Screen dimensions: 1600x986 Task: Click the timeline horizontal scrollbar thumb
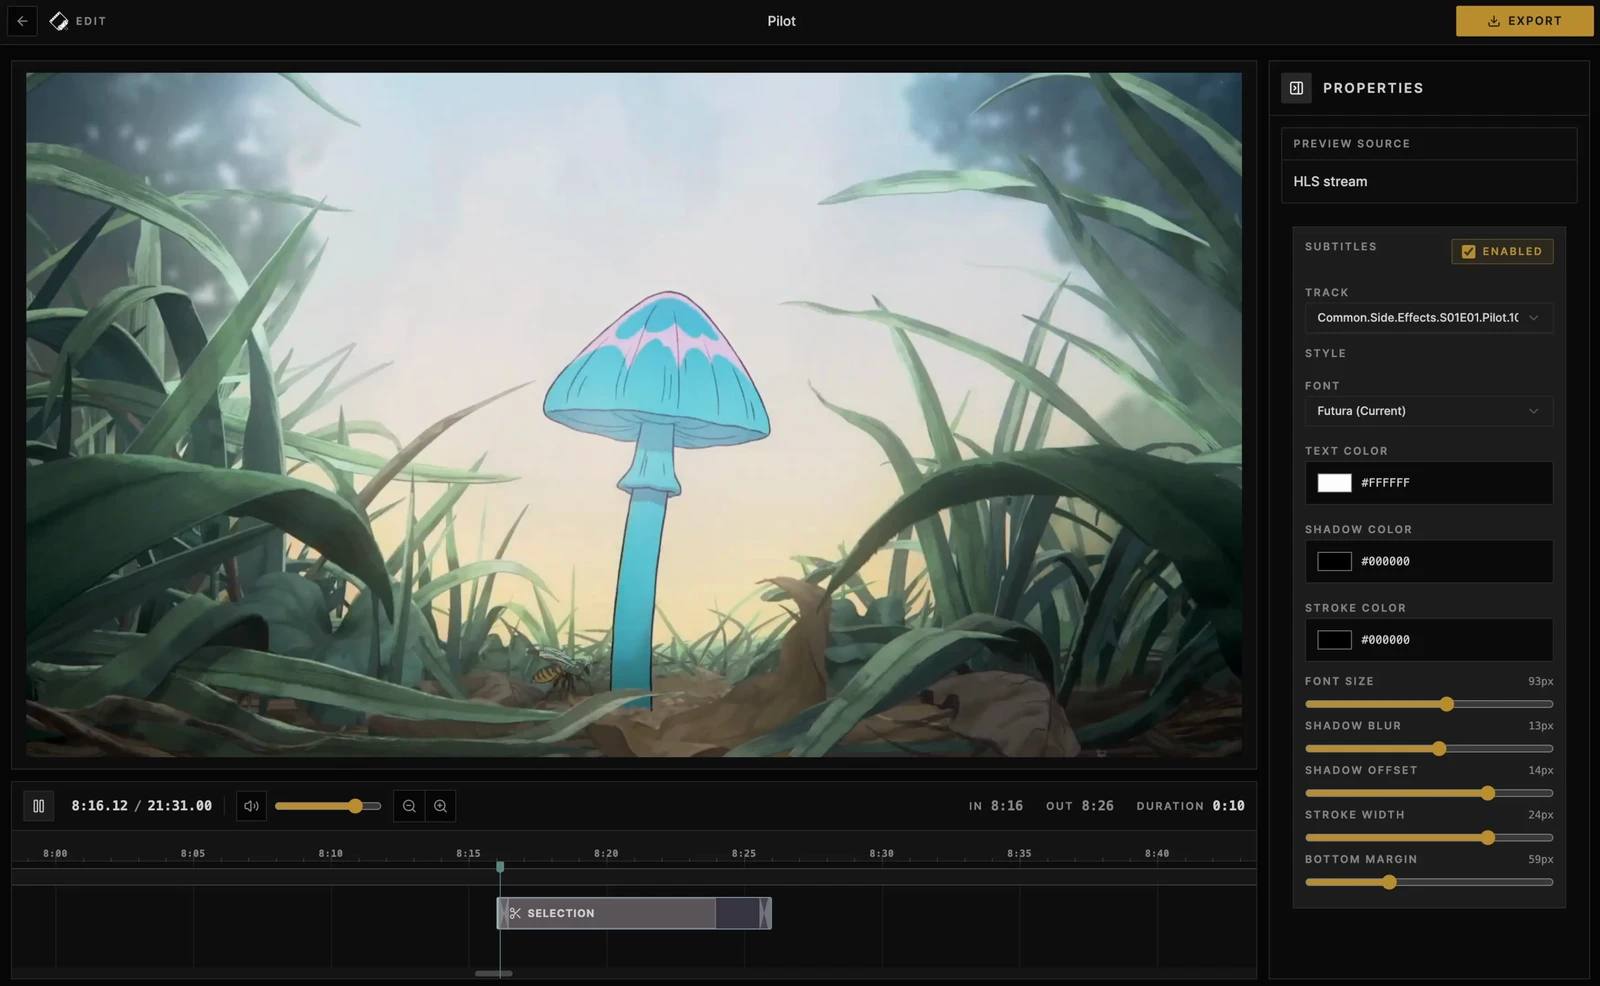(493, 973)
